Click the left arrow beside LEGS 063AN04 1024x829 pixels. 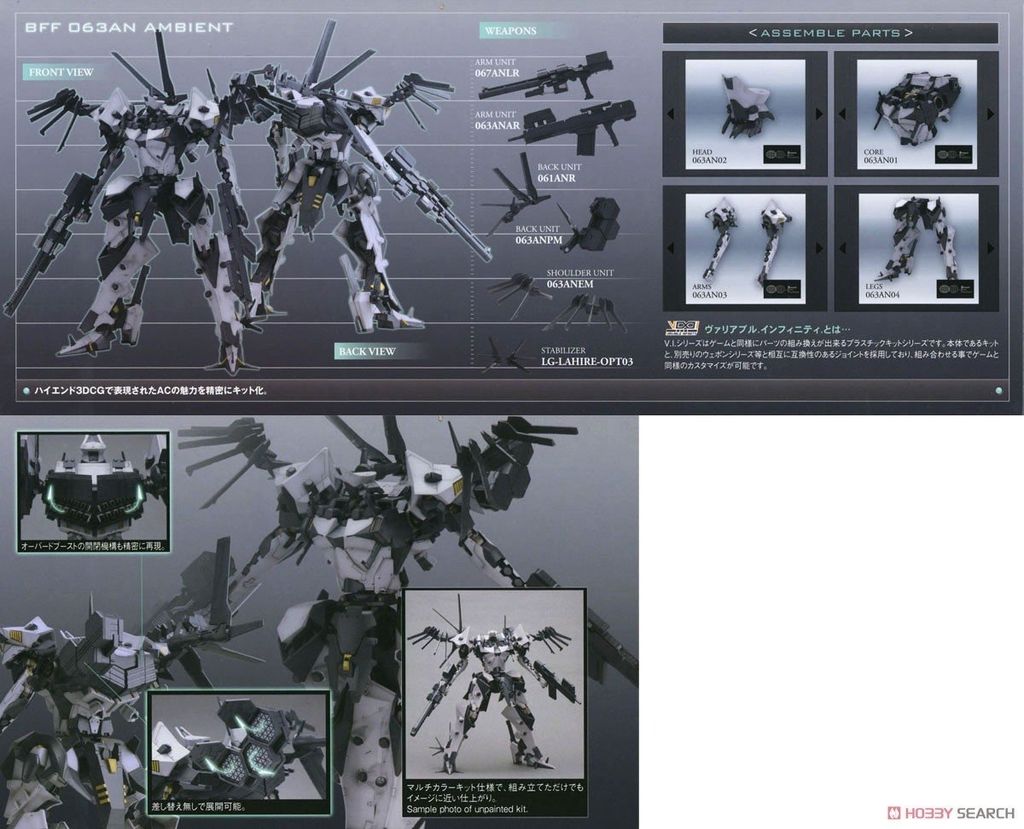point(842,248)
